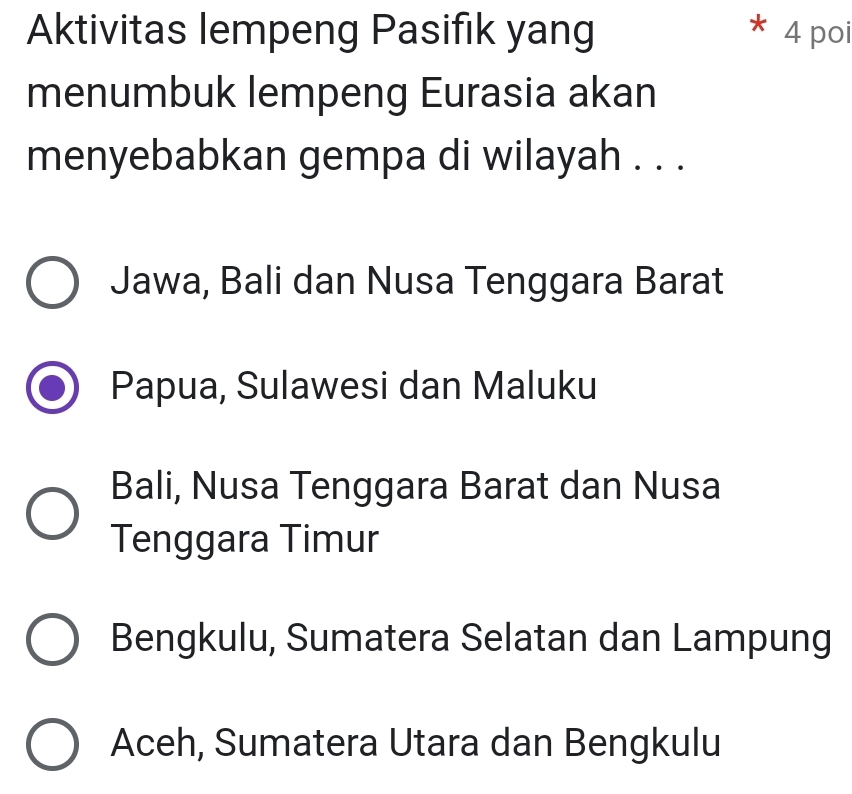Click the label text 'Jawa, Bali dan Nusa Tenggara Barat'
Screen dimensions: 852x794
click(417, 282)
